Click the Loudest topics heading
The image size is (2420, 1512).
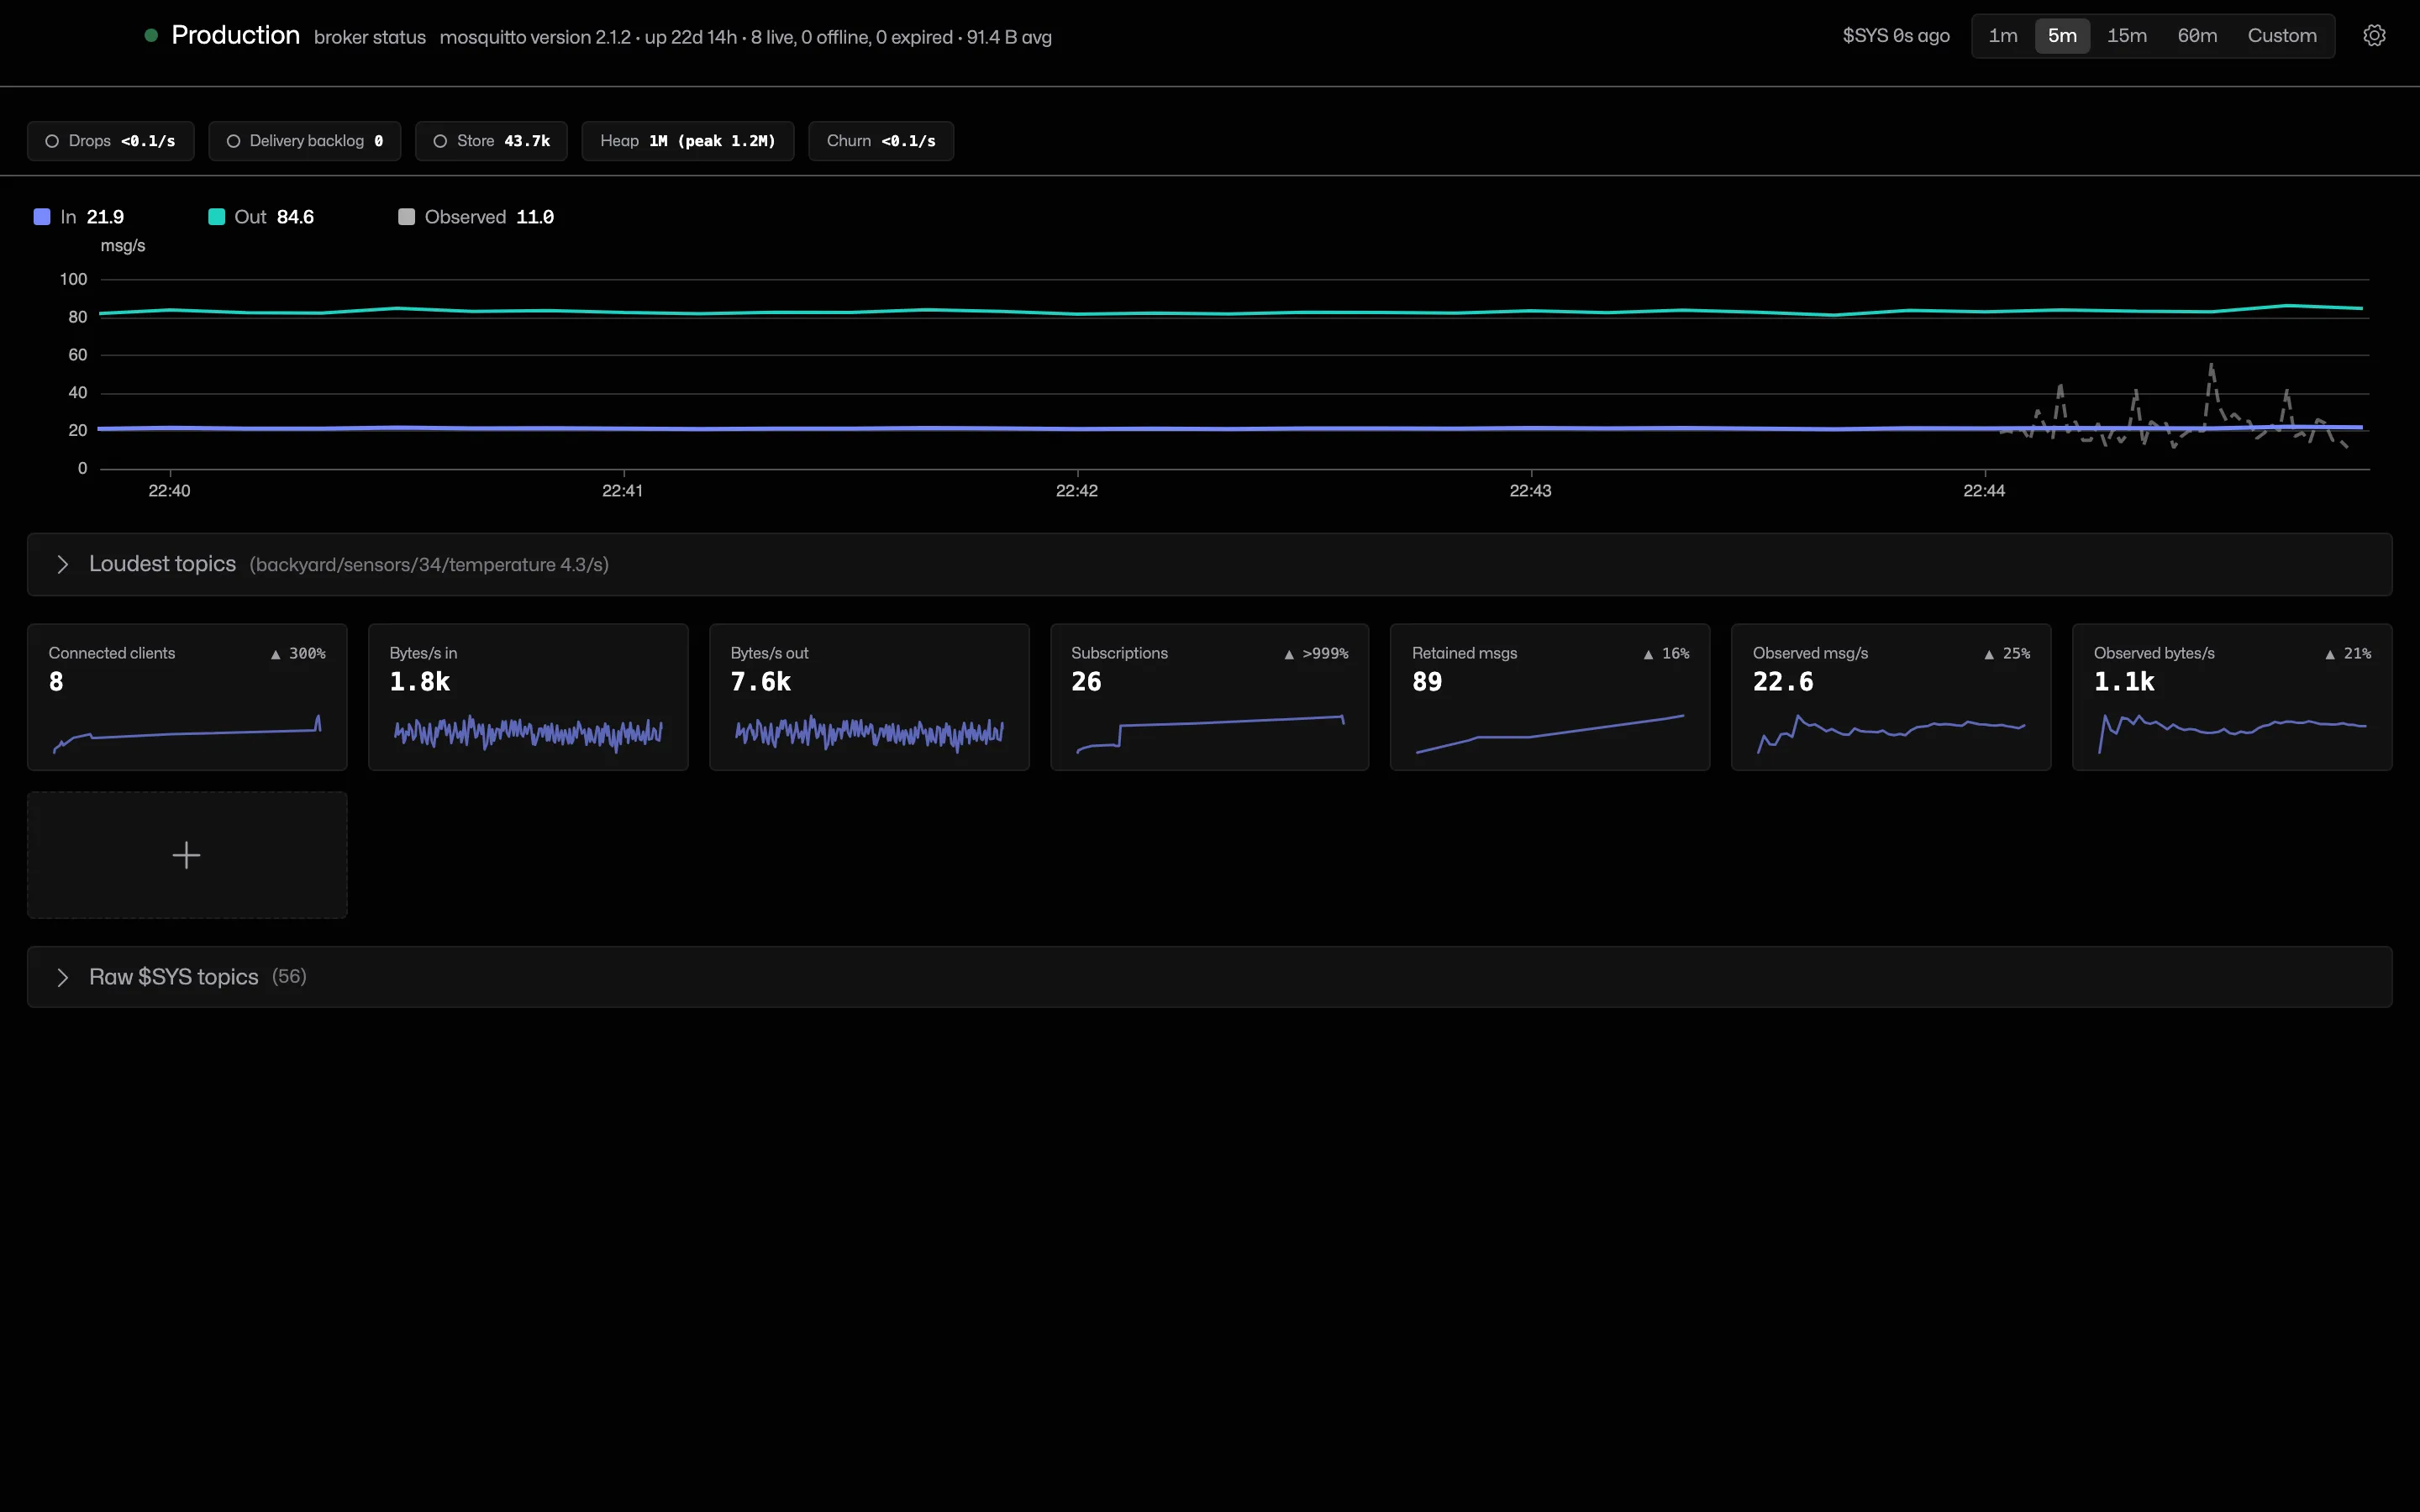pyautogui.click(x=162, y=564)
